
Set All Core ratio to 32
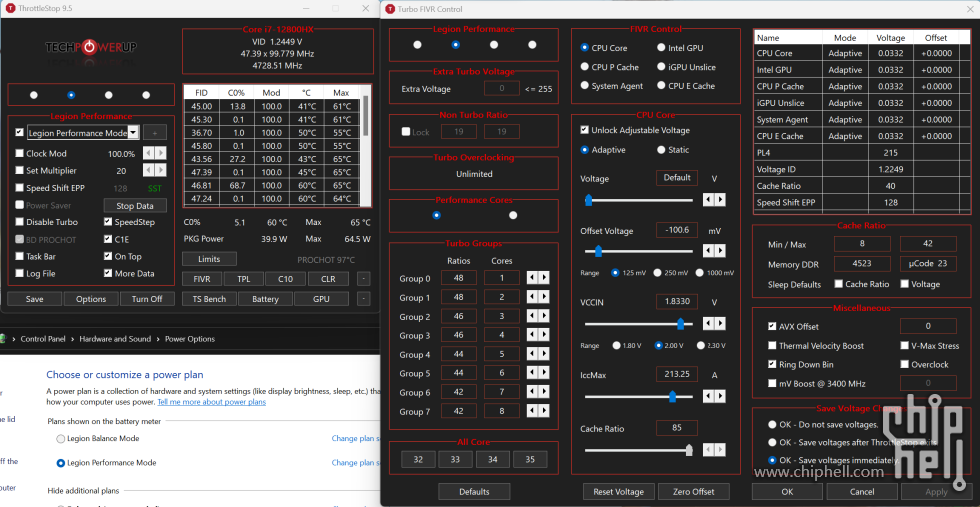tap(418, 459)
